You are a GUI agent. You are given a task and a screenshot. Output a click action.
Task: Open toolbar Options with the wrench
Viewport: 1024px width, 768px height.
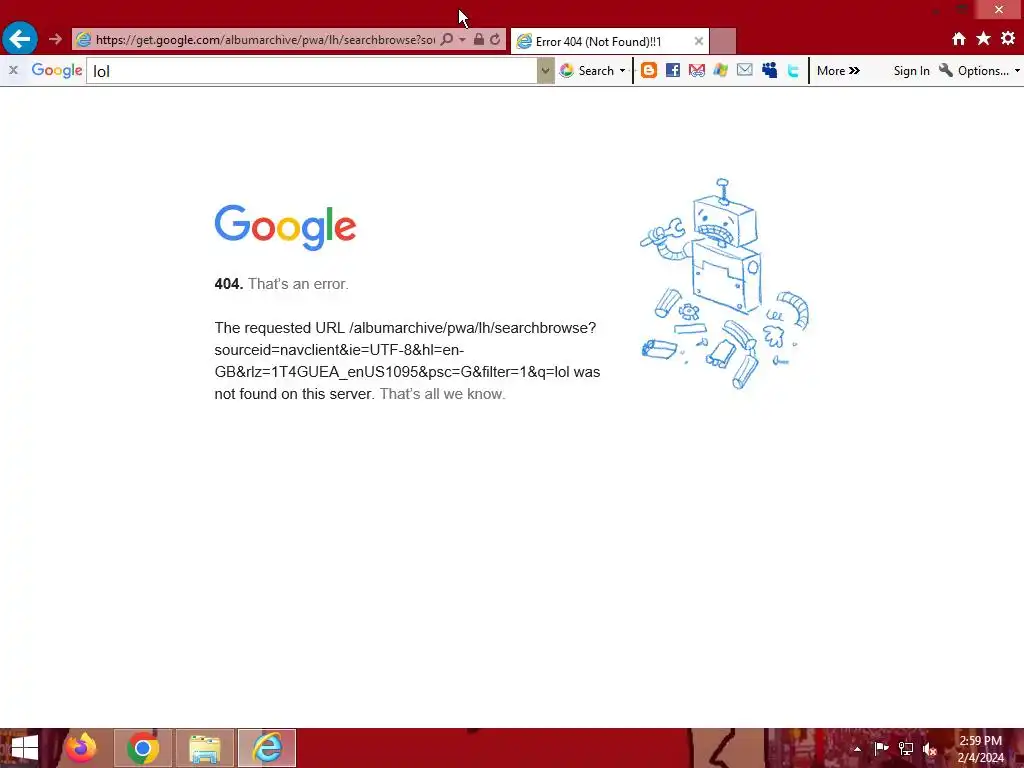pyautogui.click(x=974, y=71)
